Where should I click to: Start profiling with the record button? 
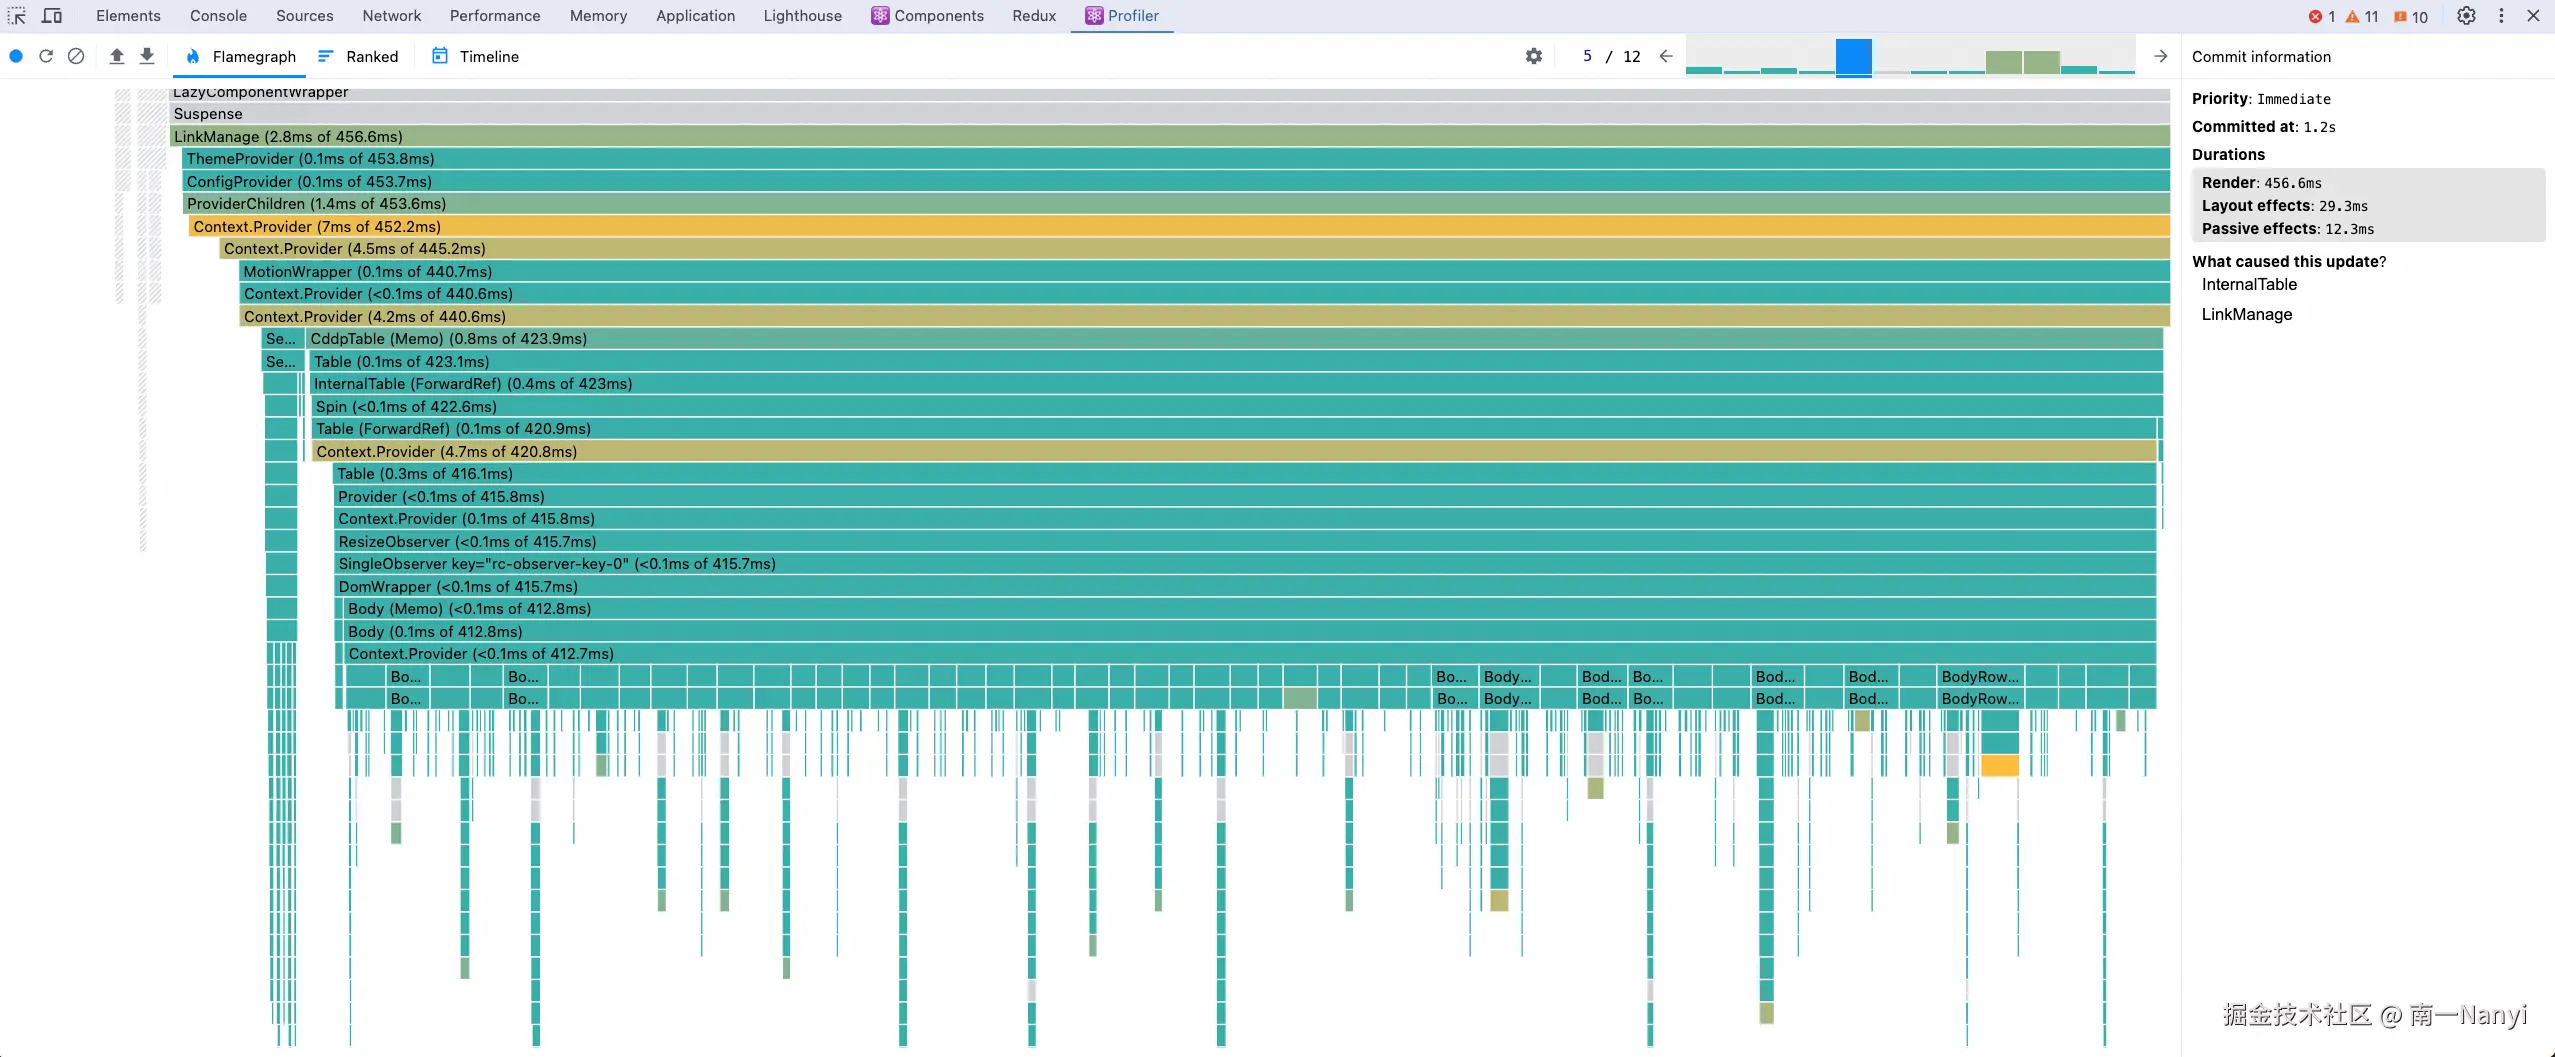pyautogui.click(x=16, y=56)
